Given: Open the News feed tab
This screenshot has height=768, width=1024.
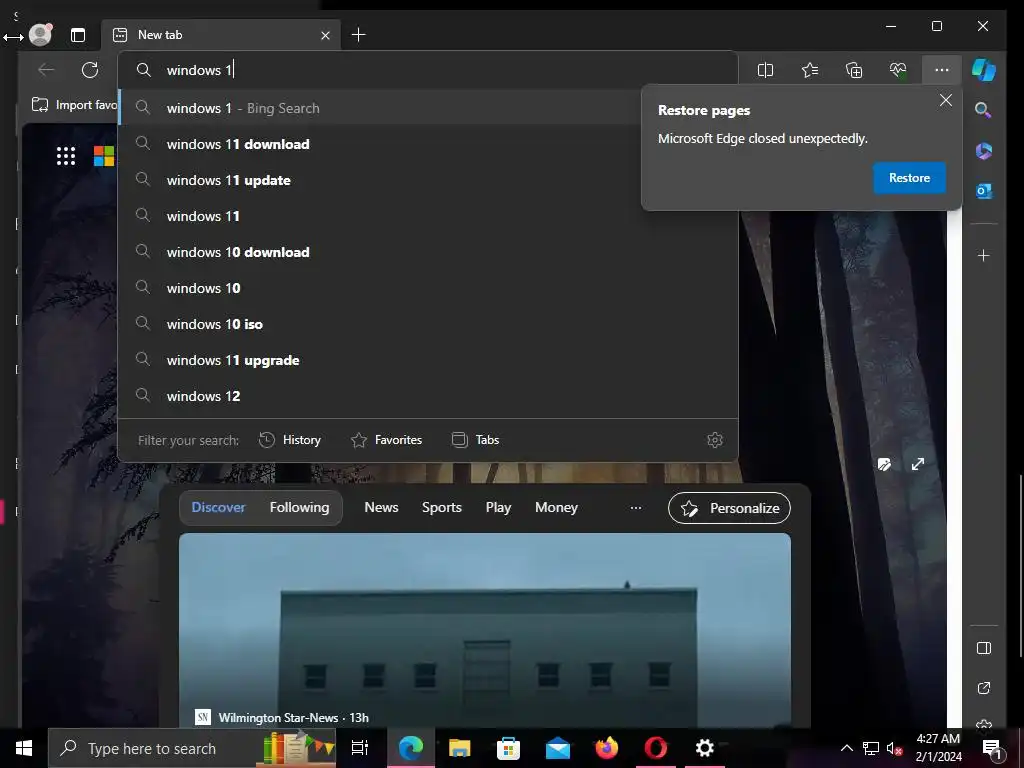Looking at the screenshot, I should pos(381,507).
